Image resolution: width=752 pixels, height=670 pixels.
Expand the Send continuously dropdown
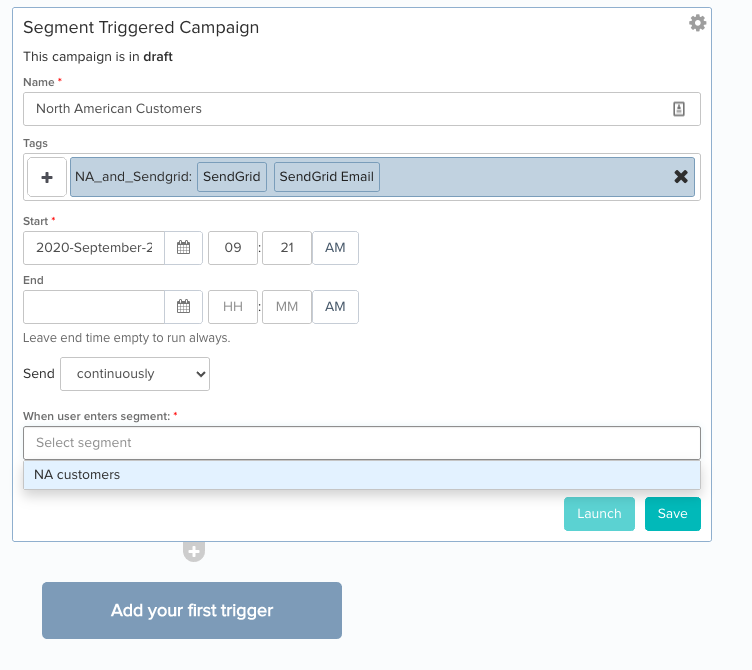(x=135, y=374)
